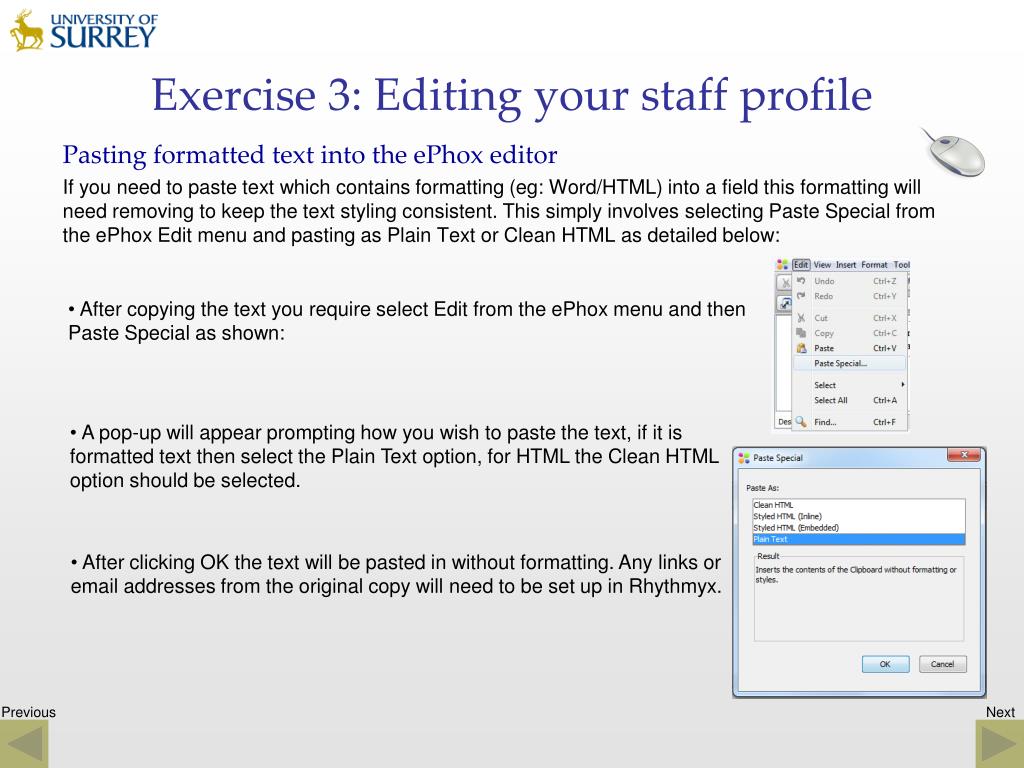Select Paste Special... menu entry
Image resolution: width=1024 pixels, height=768 pixels.
click(850, 363)
